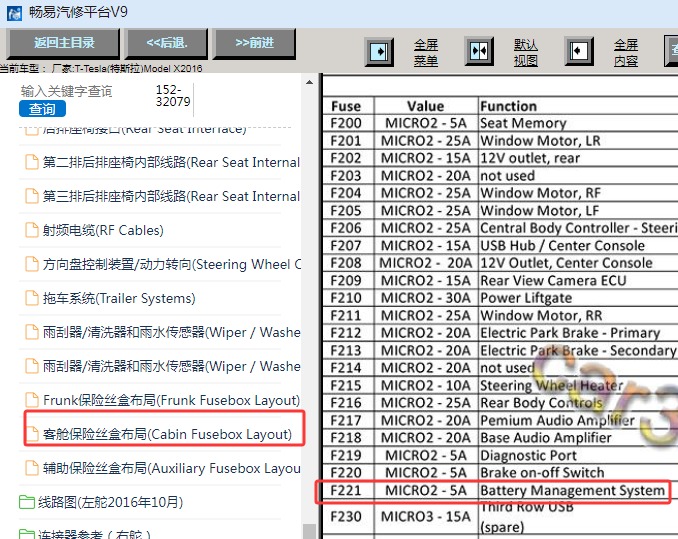The image size is (678, 539).
Task: Open Auxiliary Fusebox Layout document icon
Action: pos(32,468)
